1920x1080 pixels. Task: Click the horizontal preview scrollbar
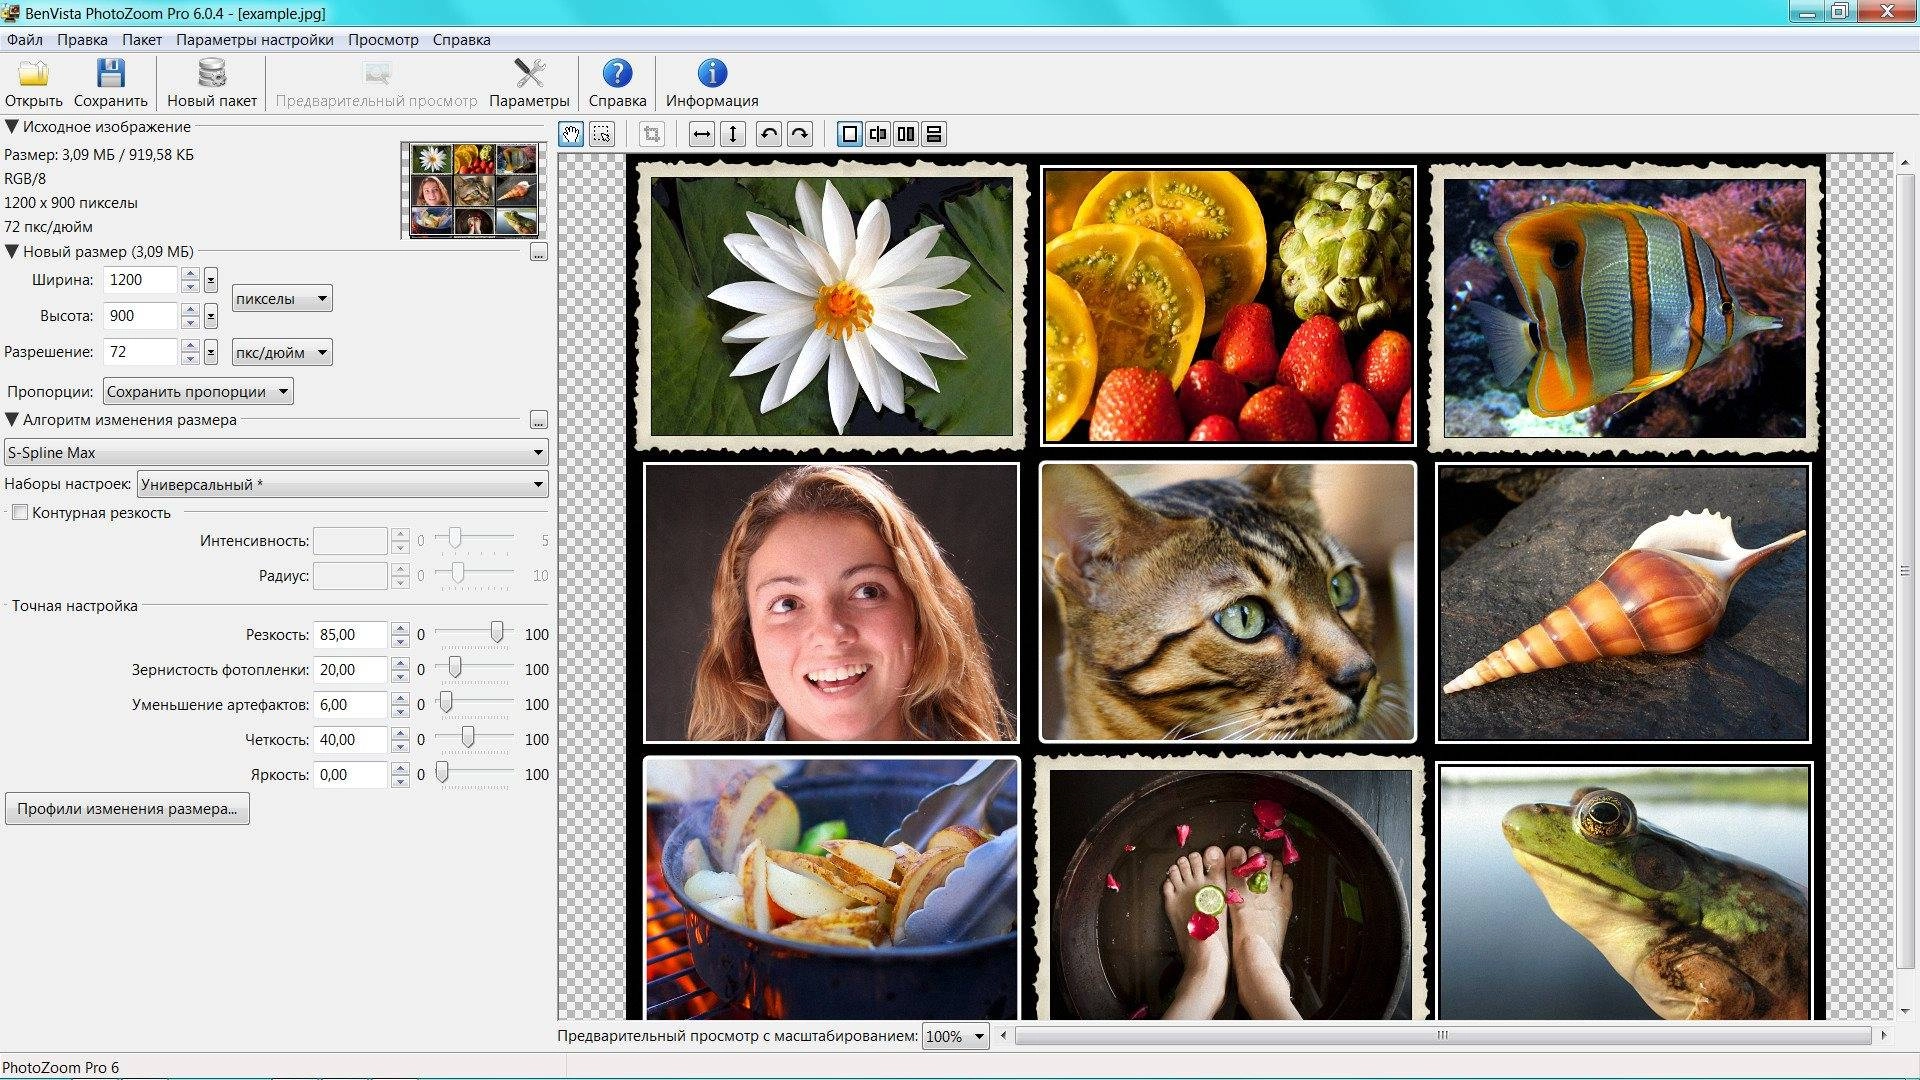tap(1443, 1036)
